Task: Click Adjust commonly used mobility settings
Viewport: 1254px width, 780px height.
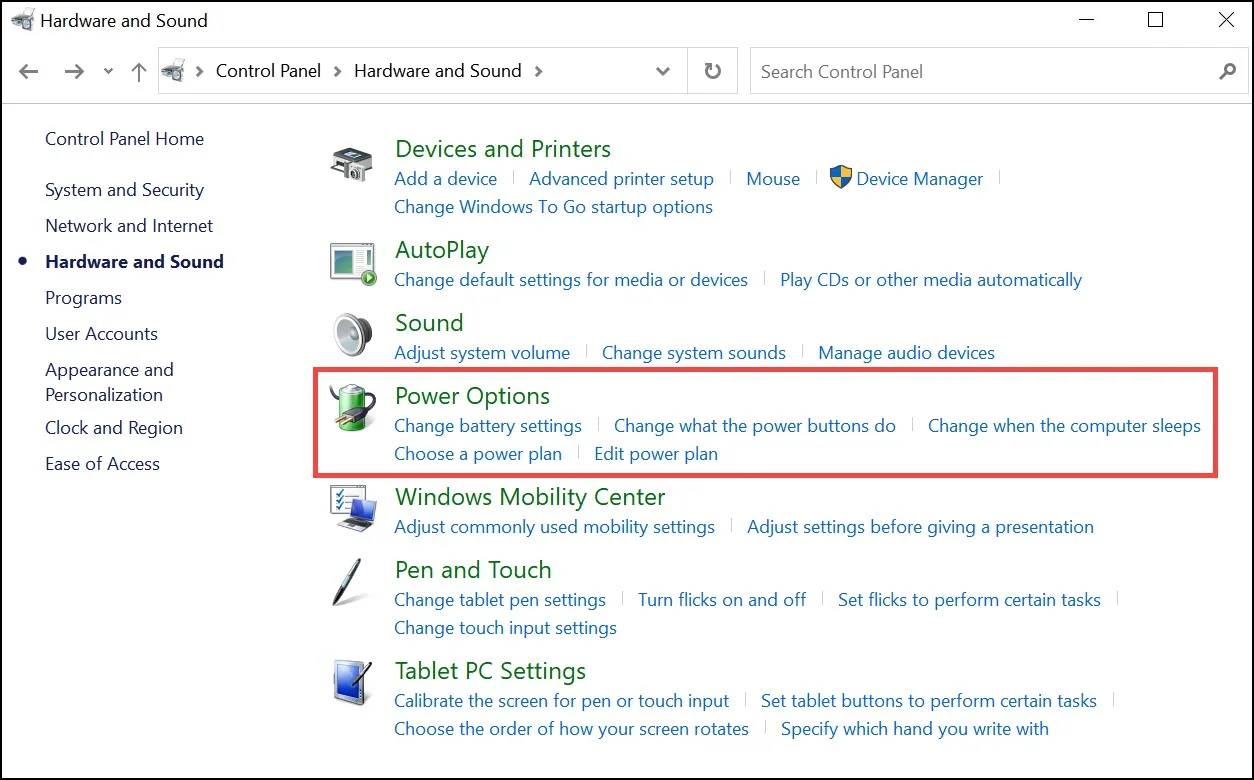Action: 554,527
